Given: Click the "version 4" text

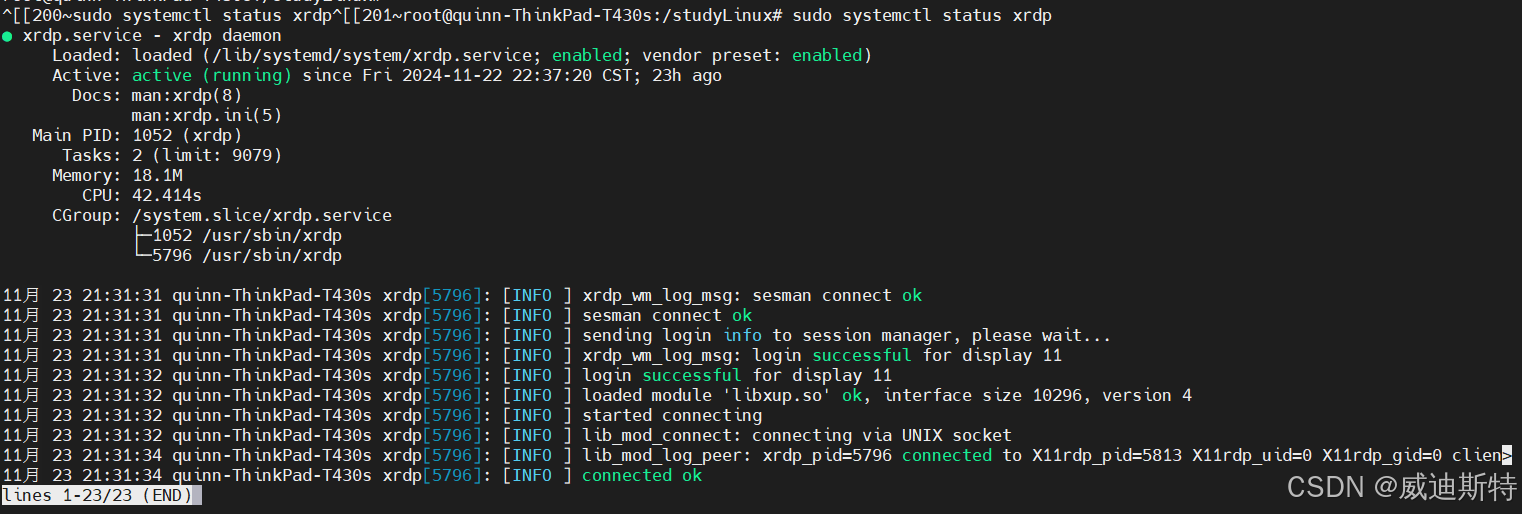Looking at the screenshot, I should click(x=1147, y=396).
